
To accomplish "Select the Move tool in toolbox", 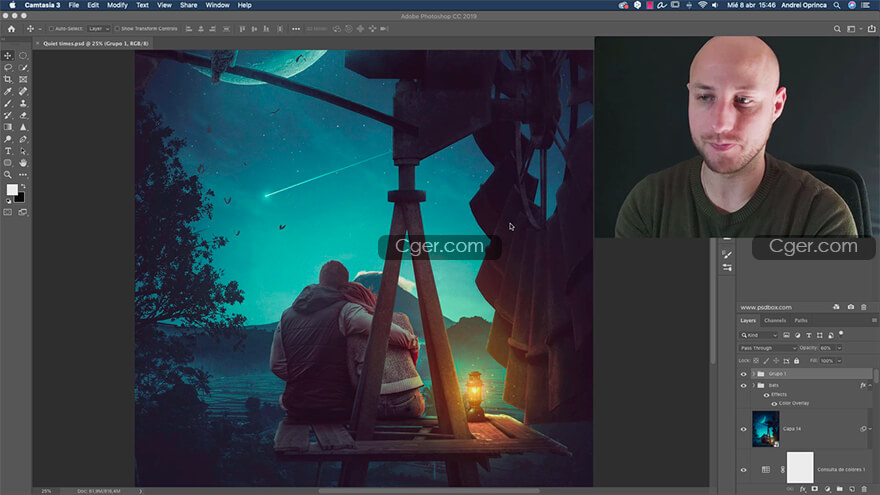I will tap(8, 56).
